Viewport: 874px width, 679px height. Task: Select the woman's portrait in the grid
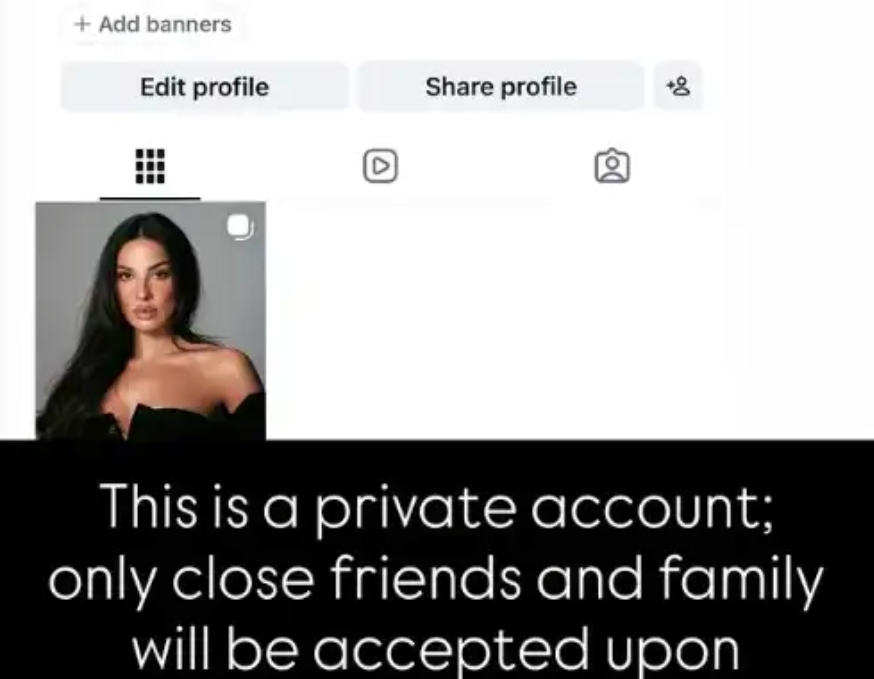tap(150, 321)
